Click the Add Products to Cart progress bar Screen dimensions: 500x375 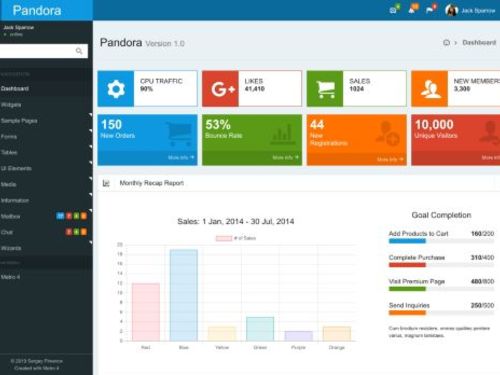tap(441, 241)
